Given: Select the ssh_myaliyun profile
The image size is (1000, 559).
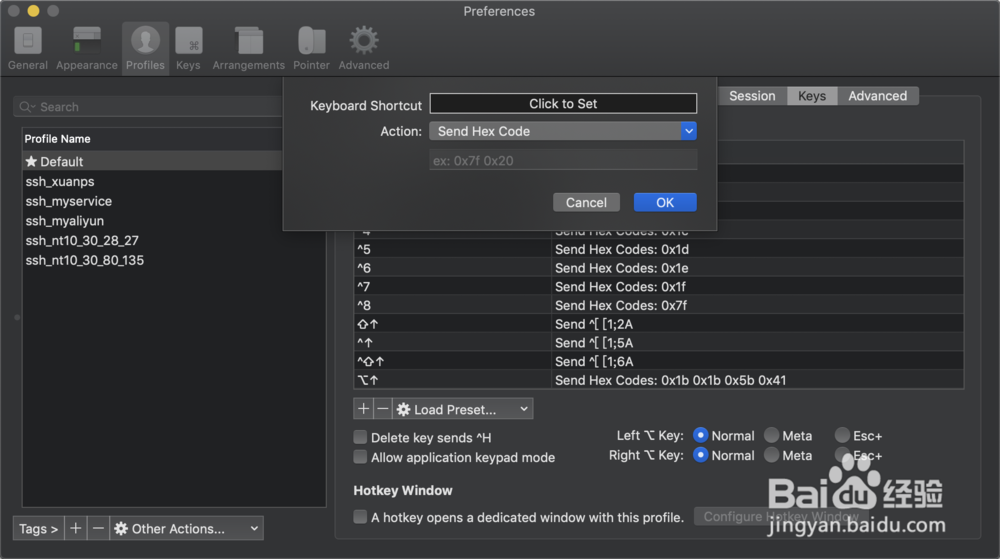Looking at the screenshot, I should pos(65,221).
